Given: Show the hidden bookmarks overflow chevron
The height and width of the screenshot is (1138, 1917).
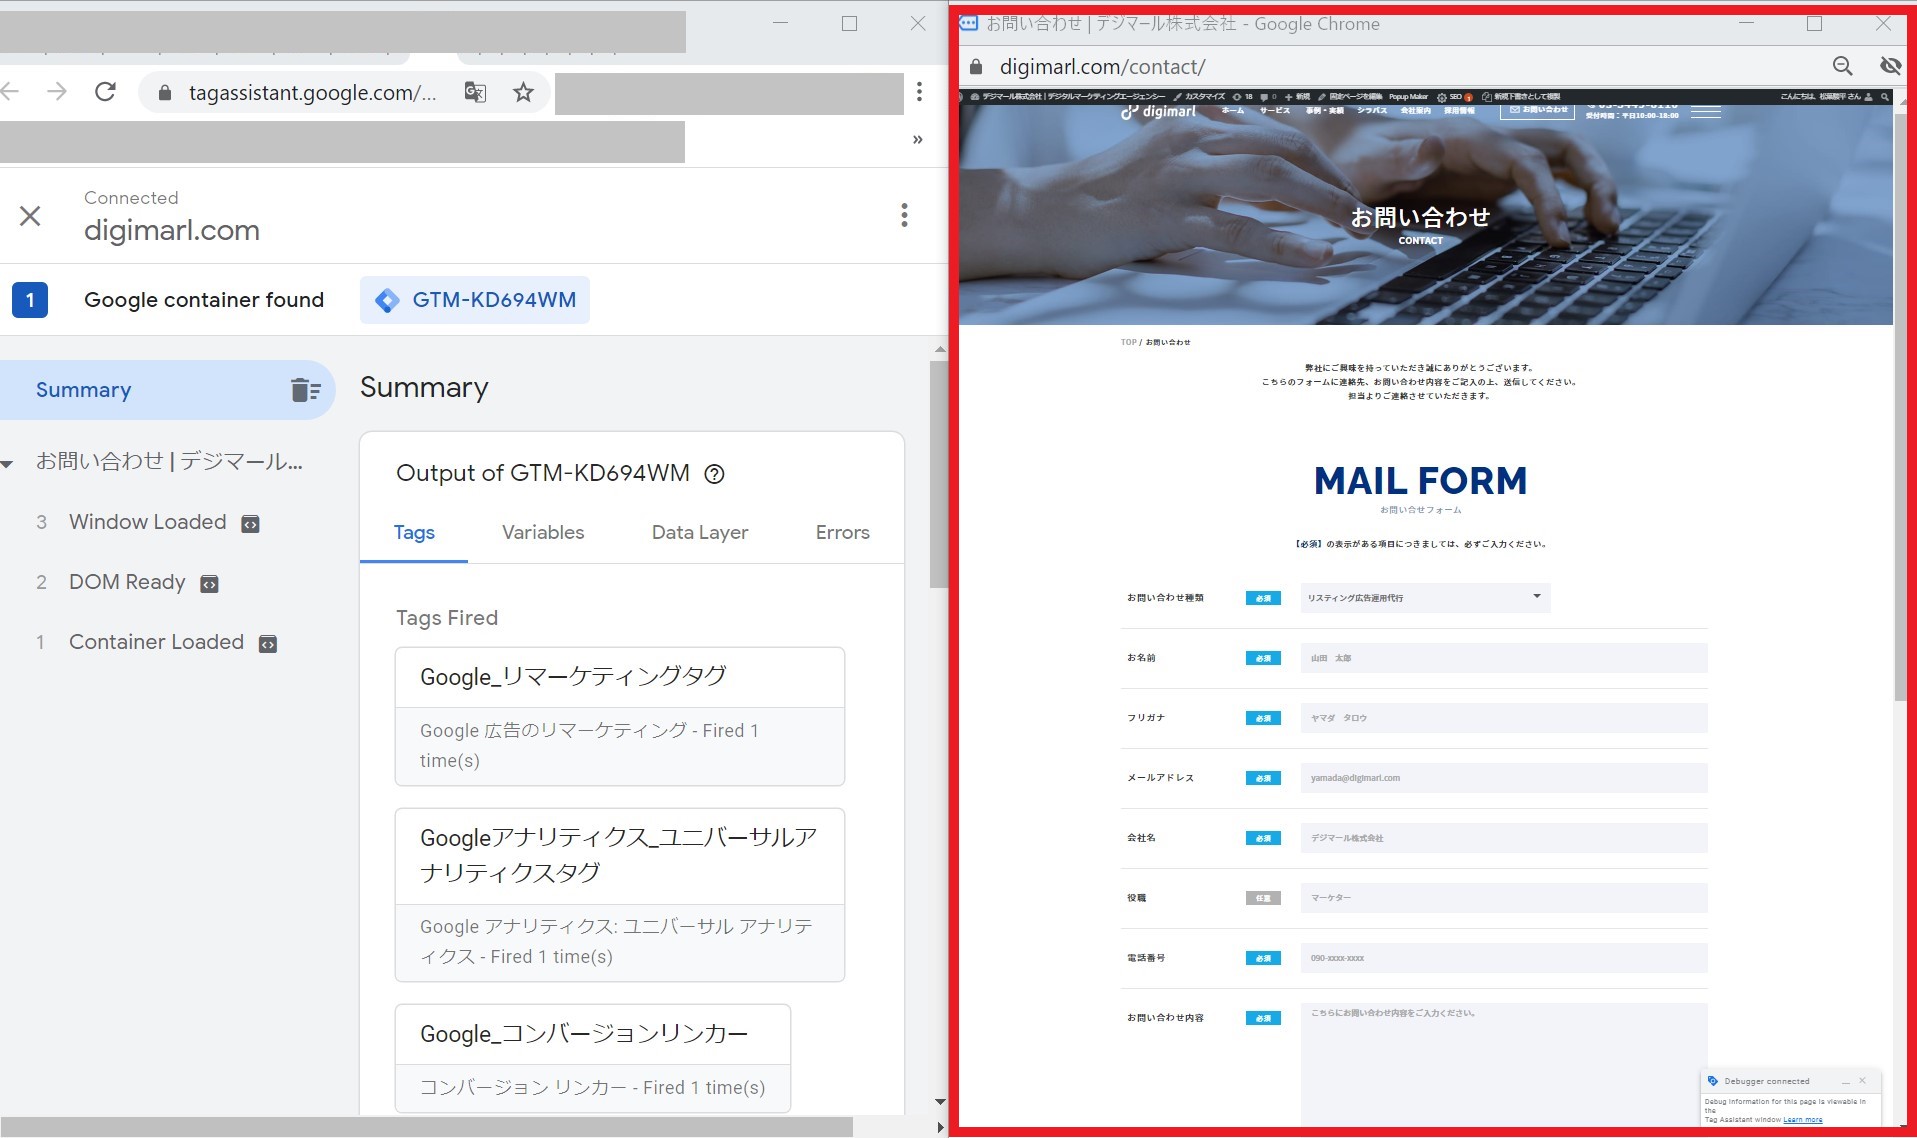Looking at the screenshot, I should (917, 140).
